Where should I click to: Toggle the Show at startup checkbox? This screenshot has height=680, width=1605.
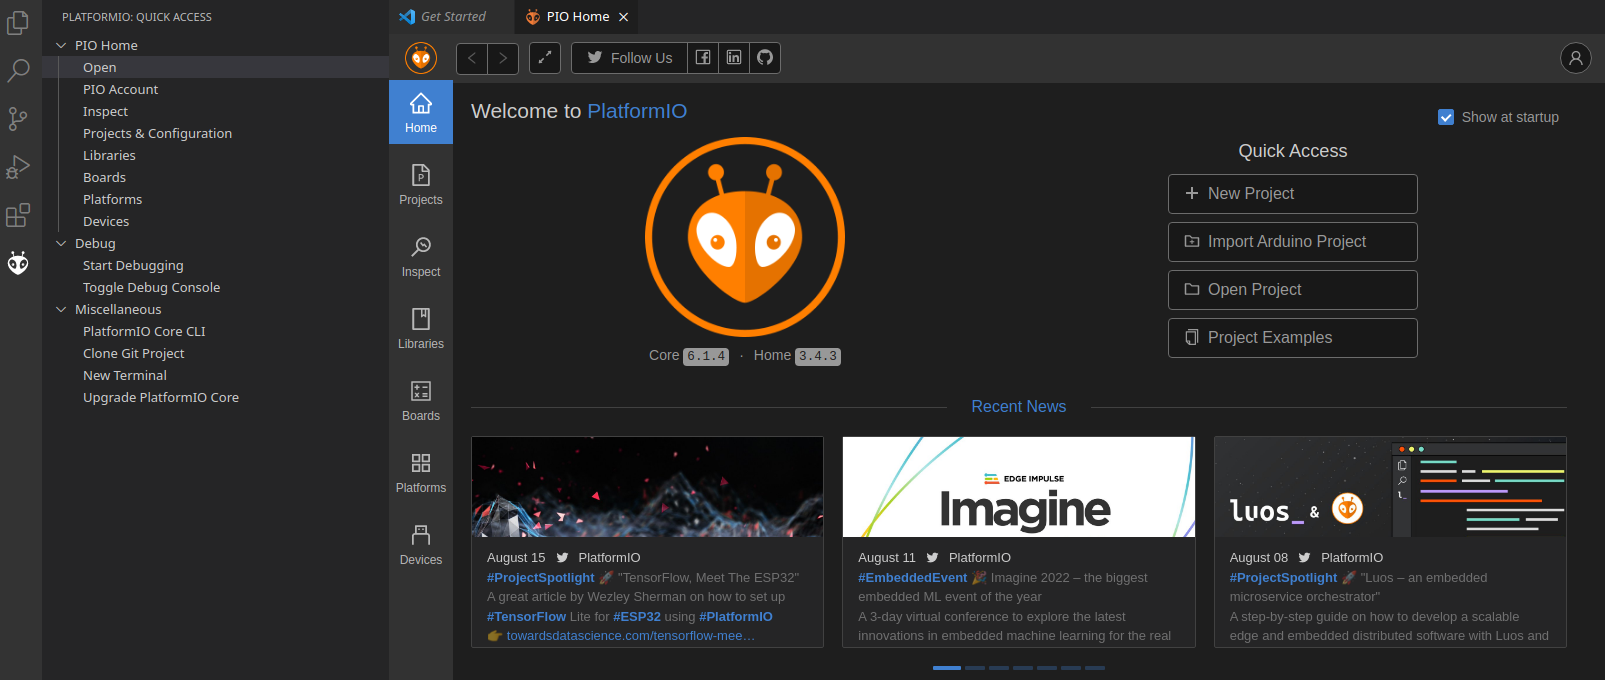click(1445, 117)
